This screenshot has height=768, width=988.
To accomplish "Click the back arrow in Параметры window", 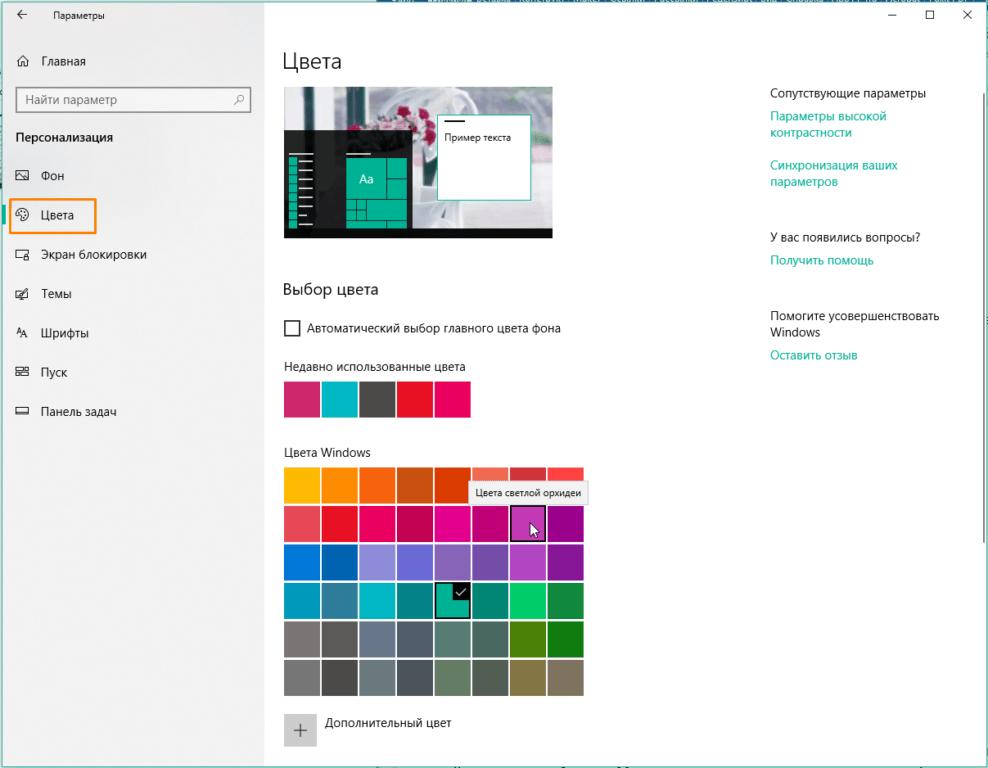I will [x=22, y=16].
